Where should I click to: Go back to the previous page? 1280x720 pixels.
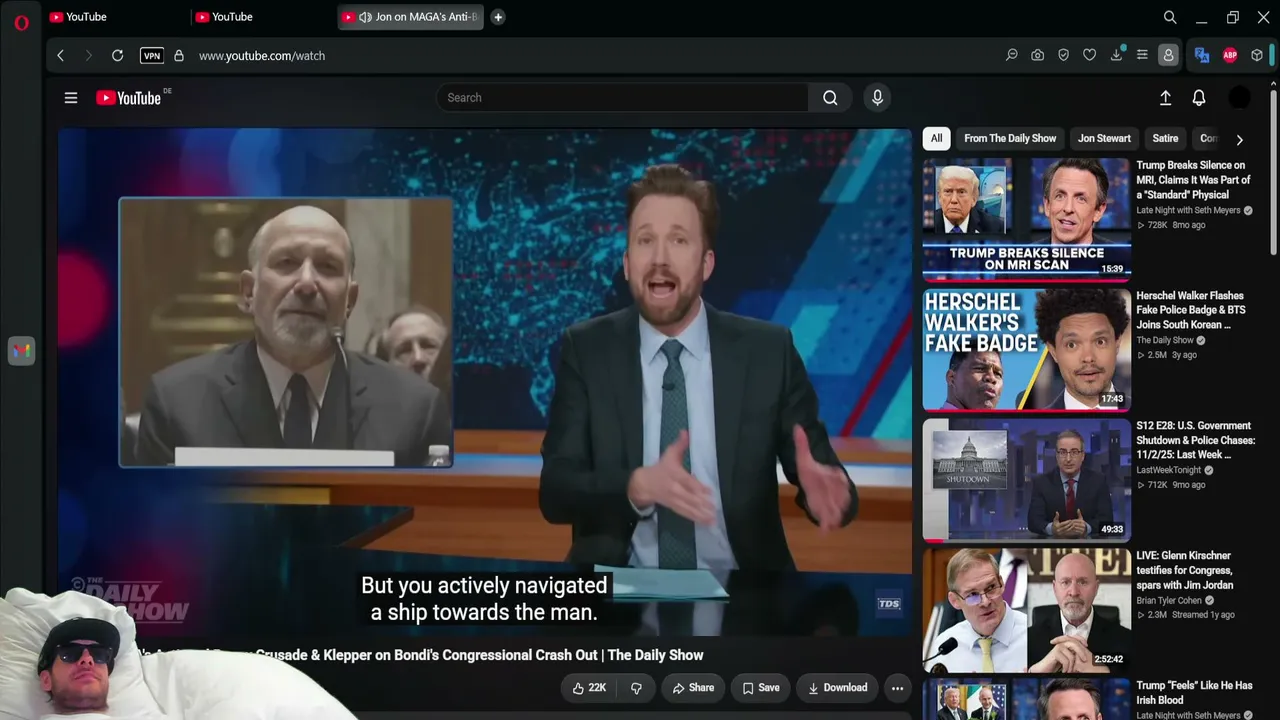pyautogui.click(x=60, y=56)
